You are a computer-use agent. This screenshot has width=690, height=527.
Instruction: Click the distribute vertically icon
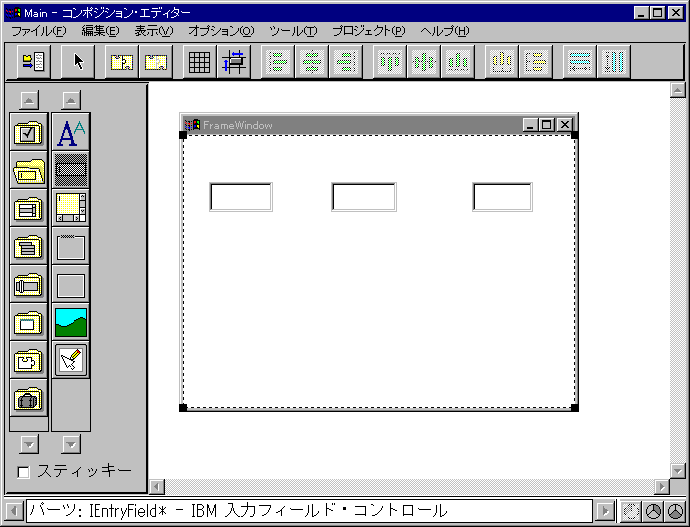pyautogui.click(x=536, y=62)
